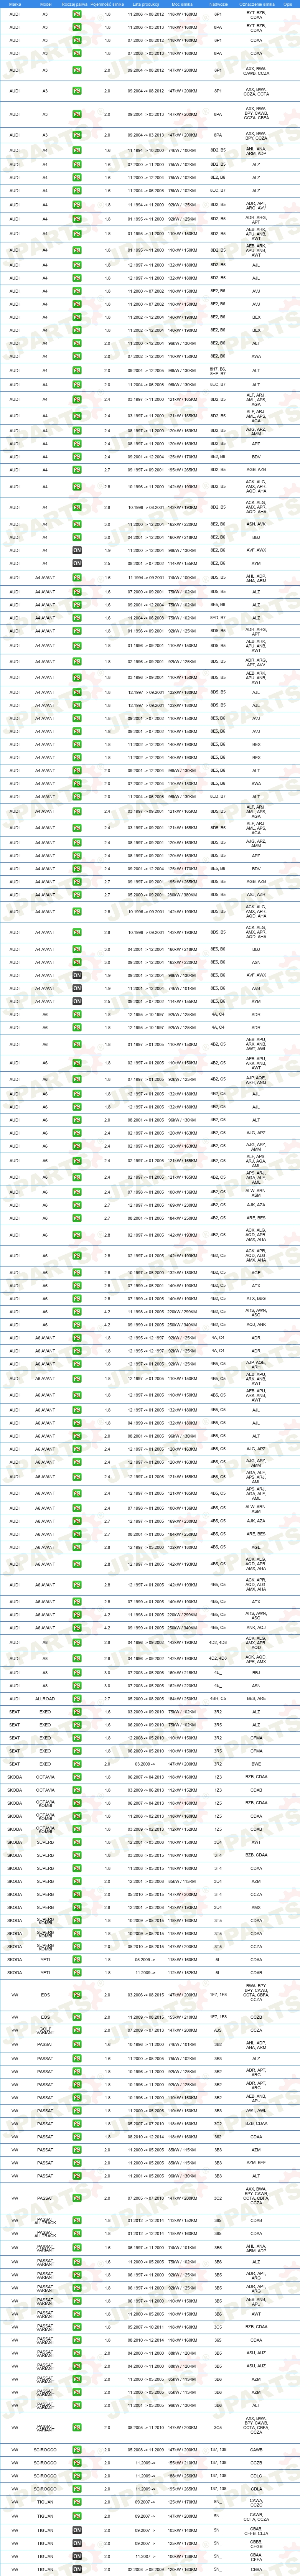Click fuel icon in SKODA SUPERB 2.8 AMX row
Screen dimensions: 300x2576
click(77, 1907)
